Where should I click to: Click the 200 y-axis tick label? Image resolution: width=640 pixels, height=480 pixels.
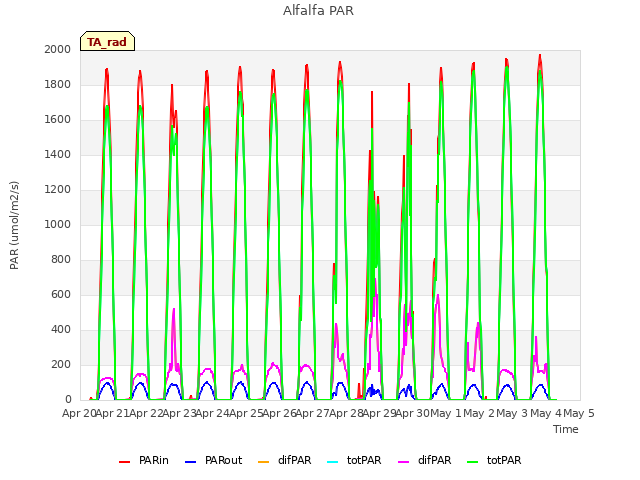pos(61,364)
